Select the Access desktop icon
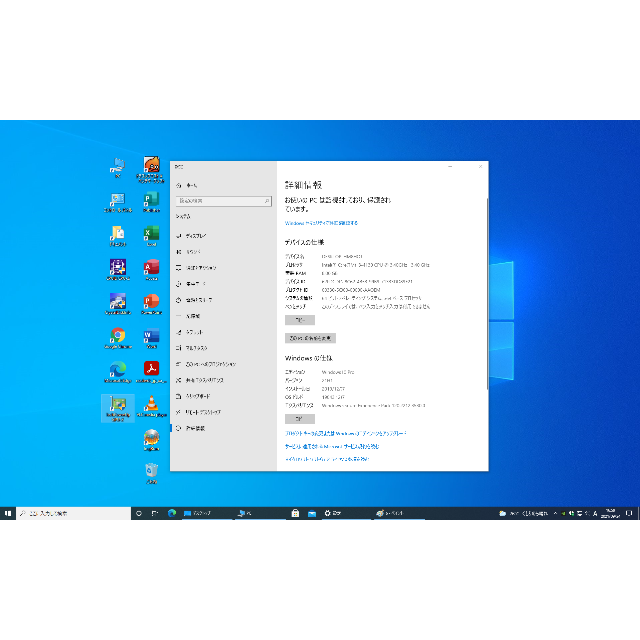The width and height of the screenshot is (640, 640). pos(151,270)
